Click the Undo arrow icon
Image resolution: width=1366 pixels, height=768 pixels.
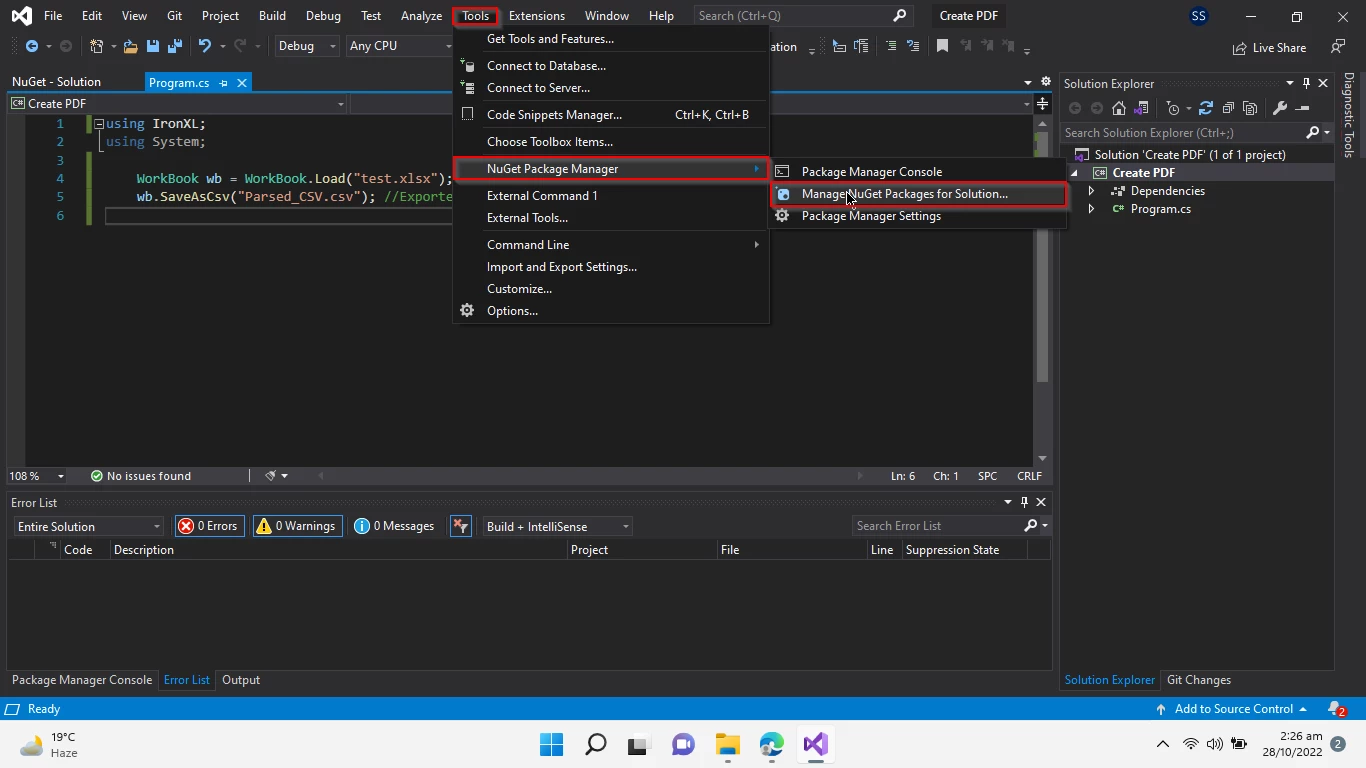[x=205, y=46]
